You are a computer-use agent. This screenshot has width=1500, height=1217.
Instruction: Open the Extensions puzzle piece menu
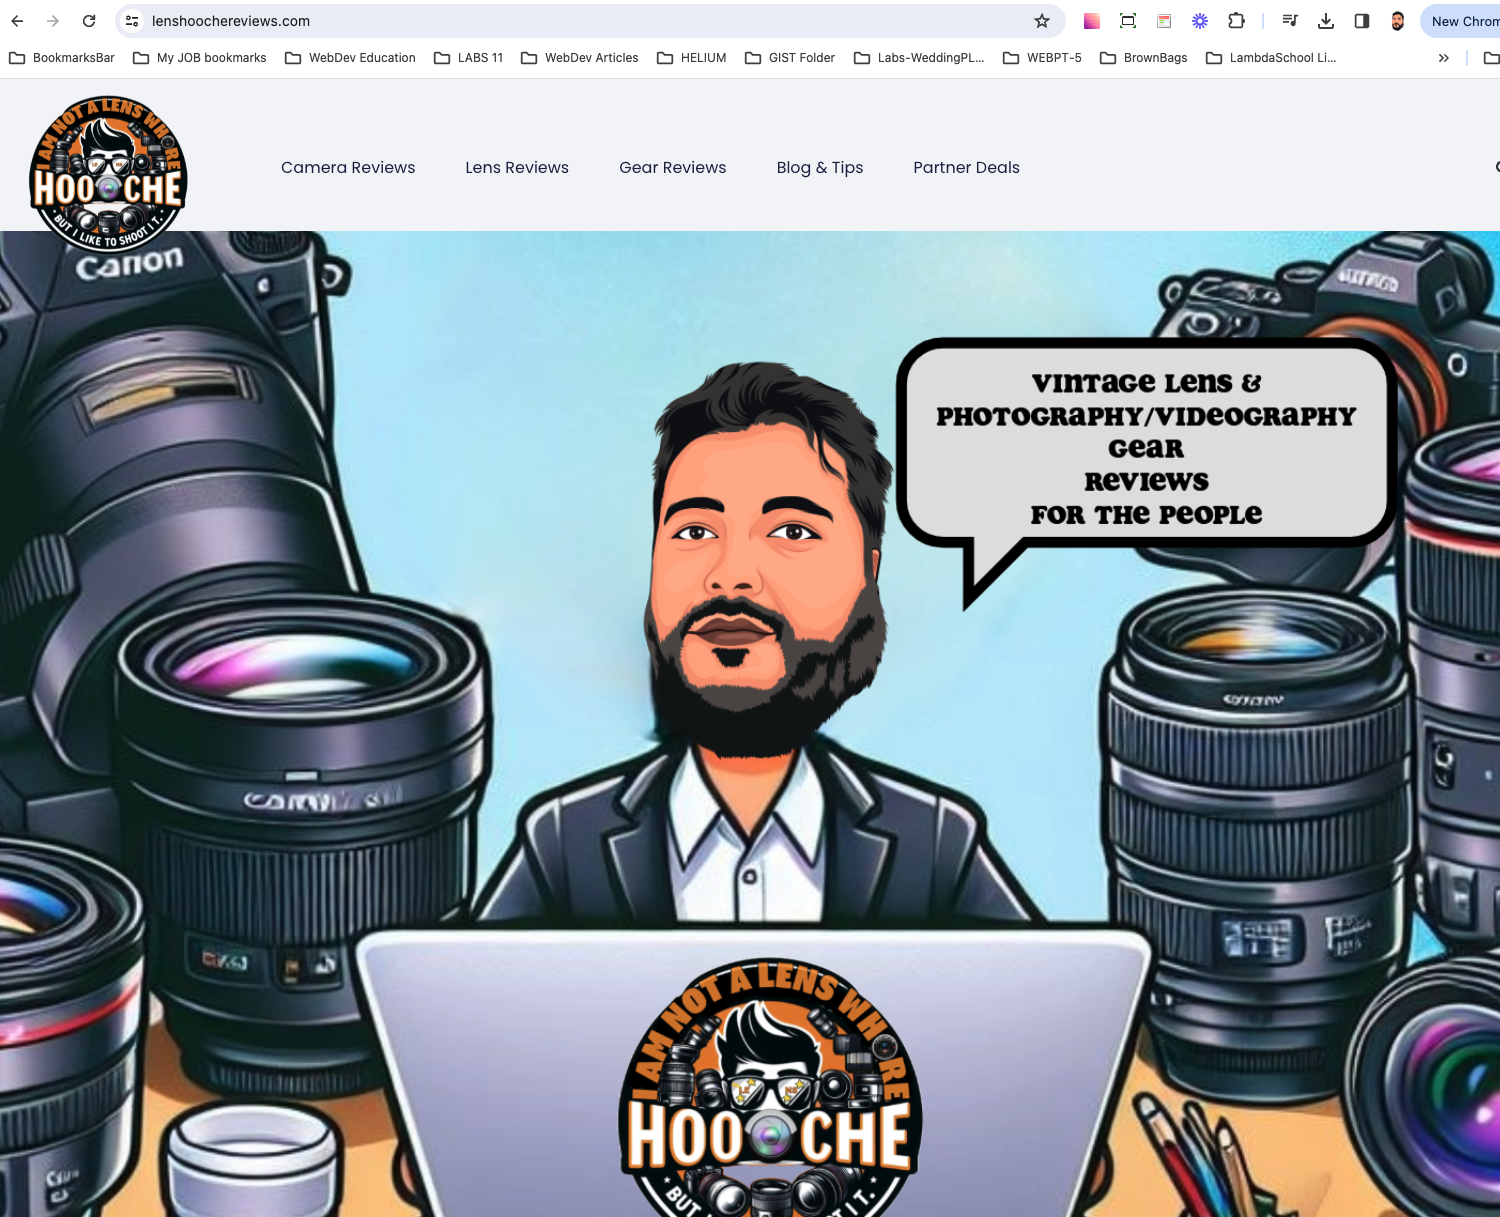(1236, 21)
